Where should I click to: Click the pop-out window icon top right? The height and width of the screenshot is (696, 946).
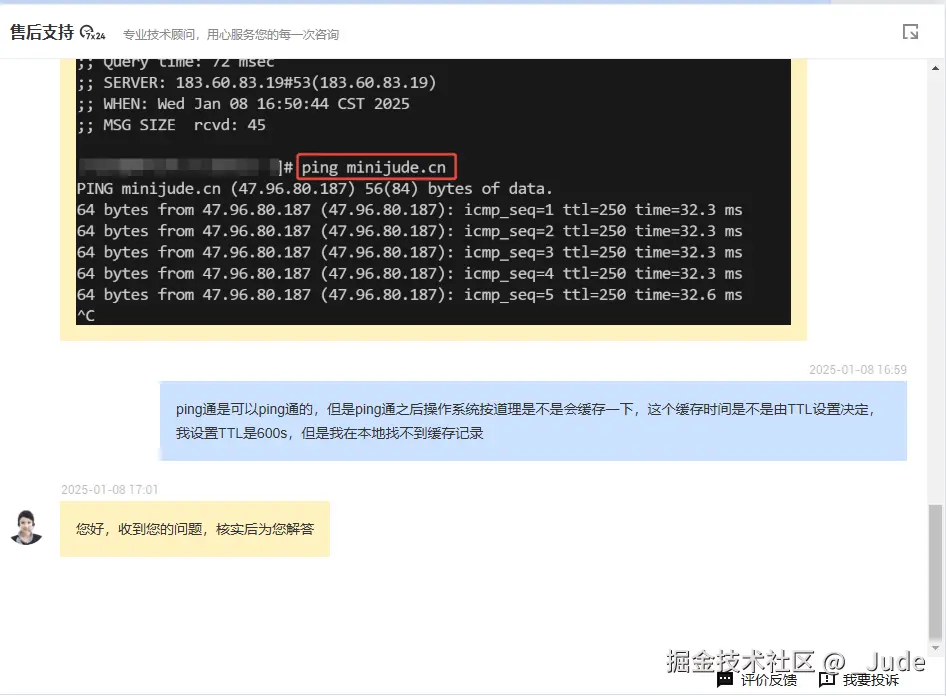point(909,31)
